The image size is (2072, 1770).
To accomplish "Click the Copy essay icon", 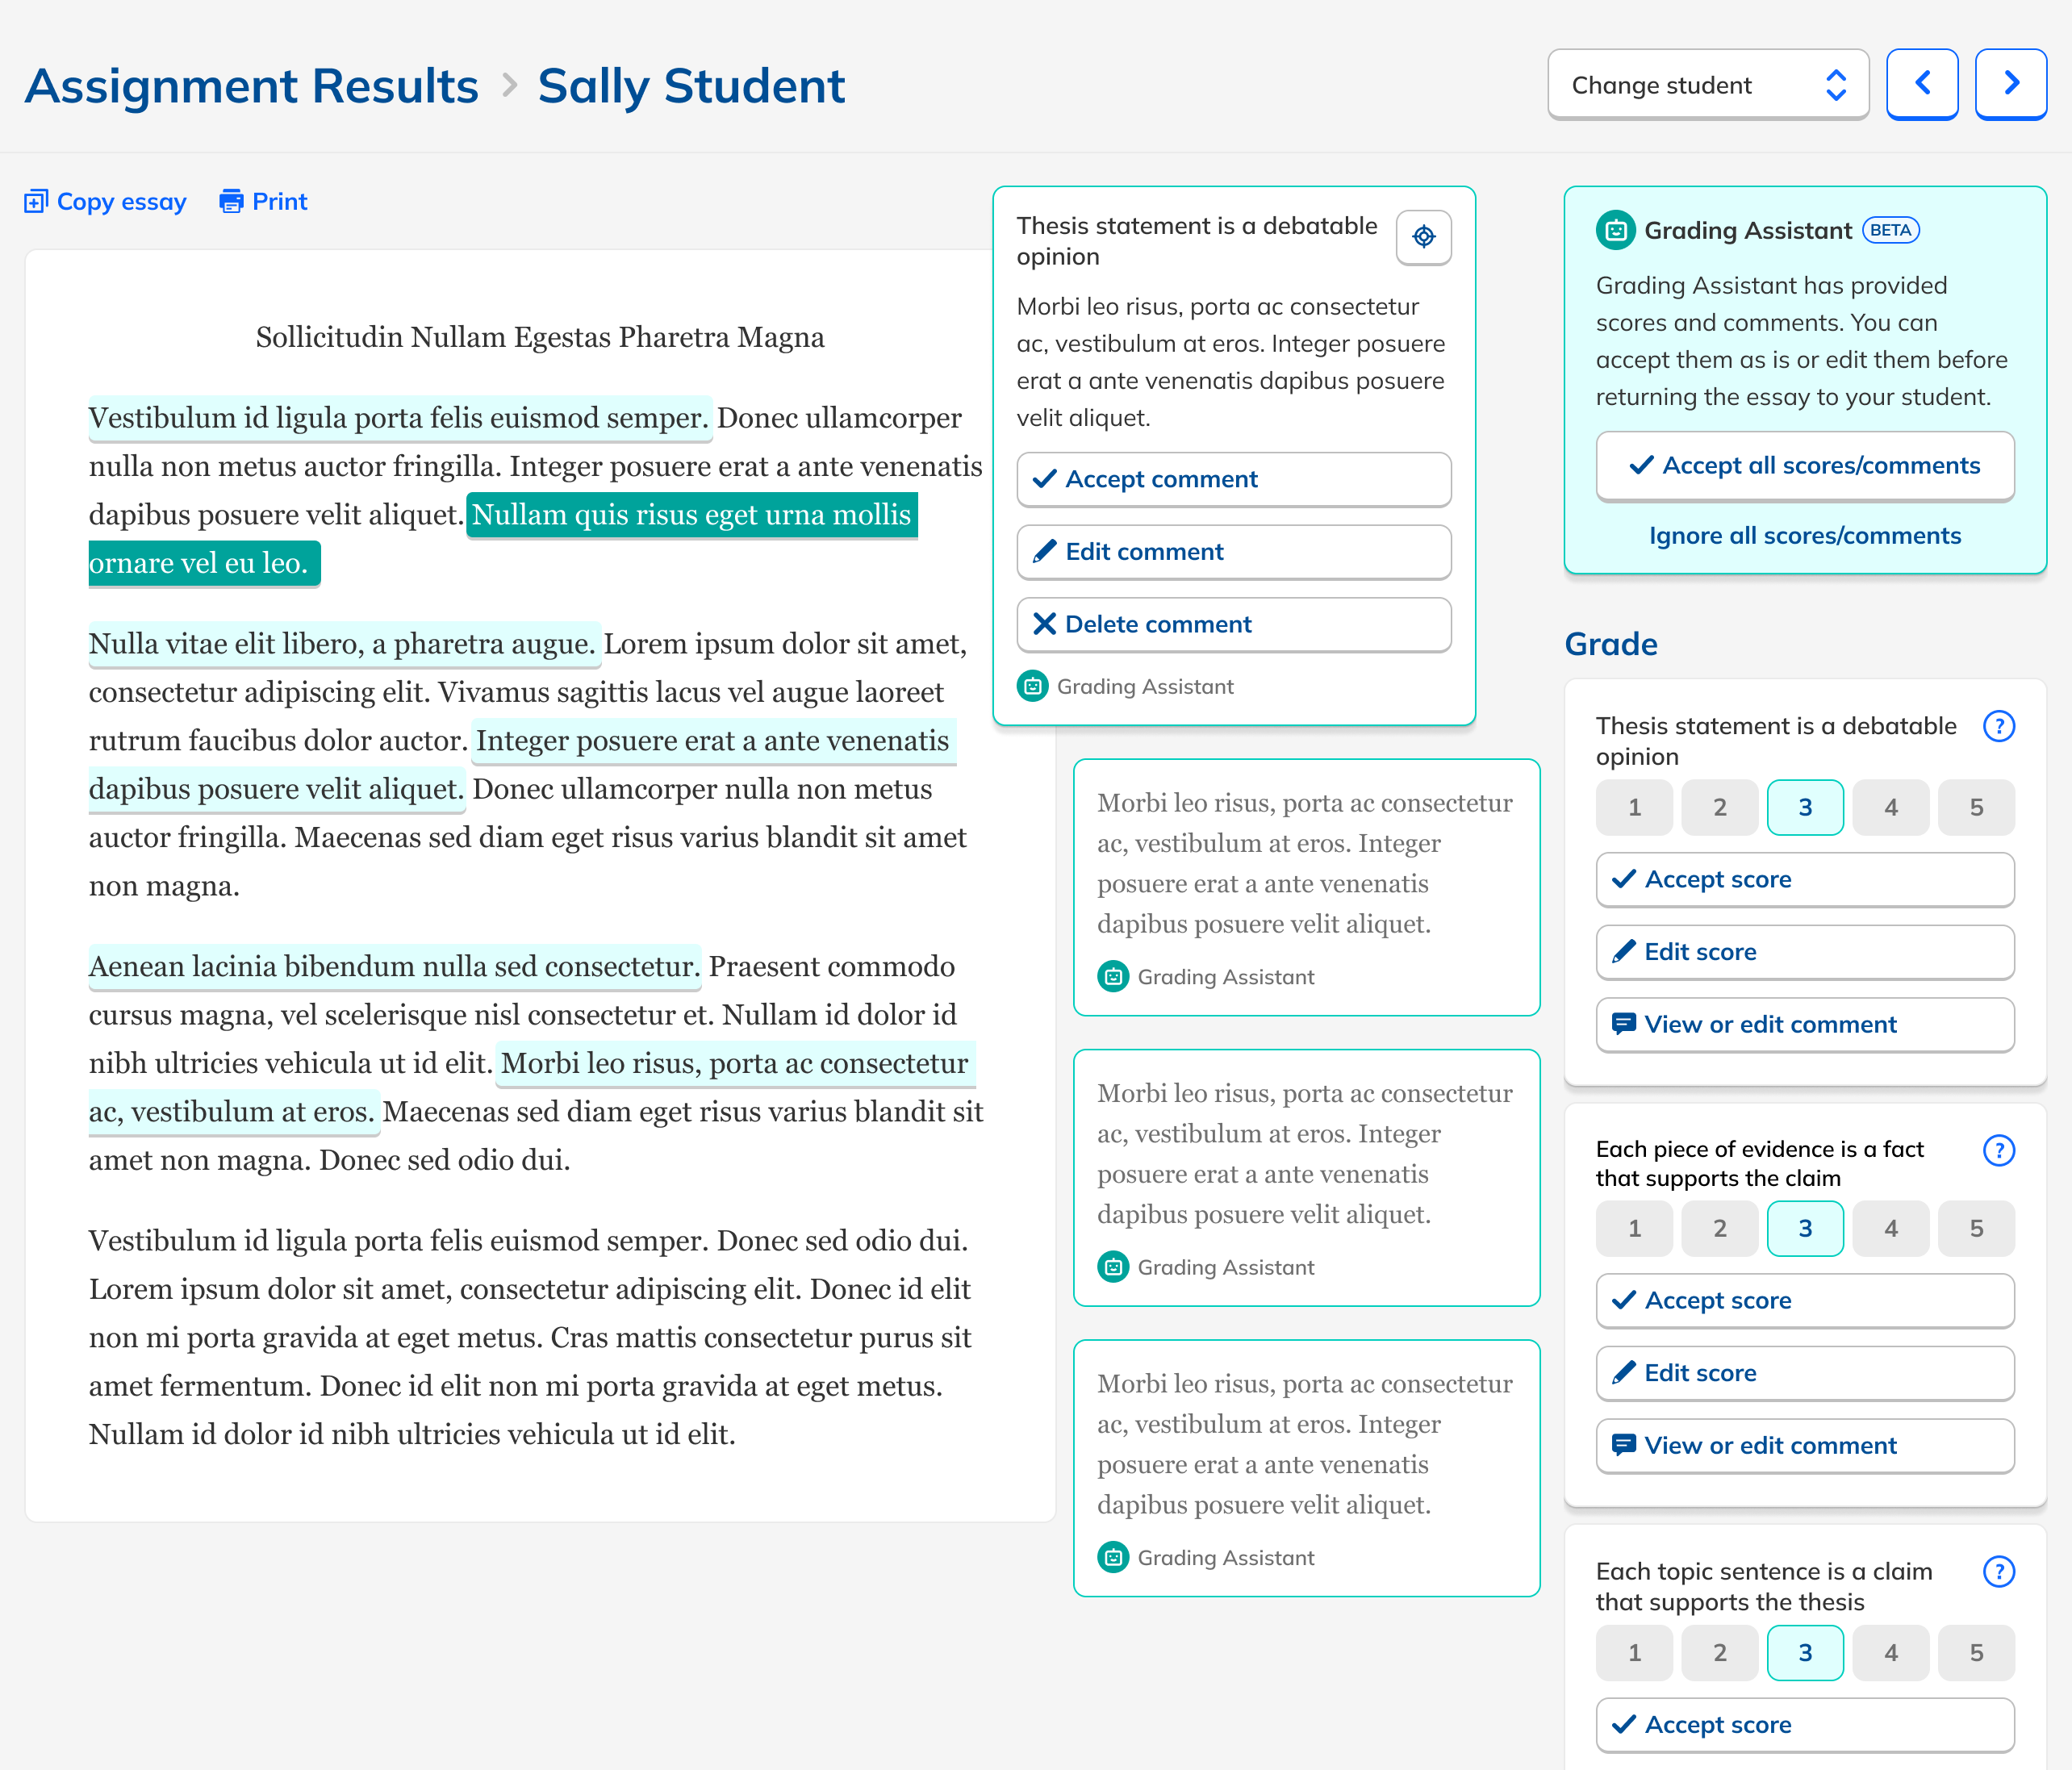I will coord(36,202).
